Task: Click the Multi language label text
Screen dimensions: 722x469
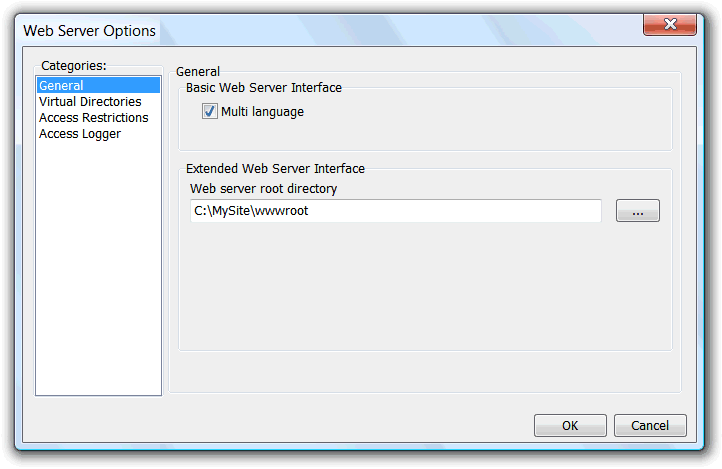Action: click(x=262, y=112)
